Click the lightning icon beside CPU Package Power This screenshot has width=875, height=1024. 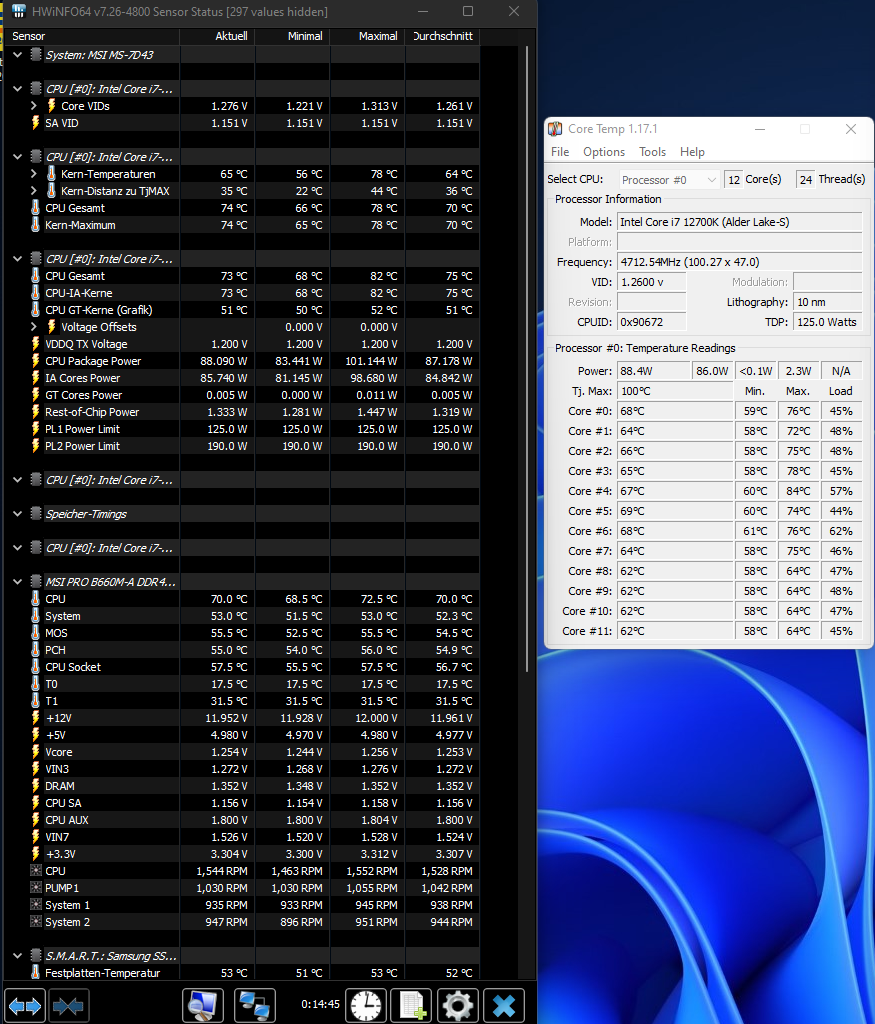[36, 360]
